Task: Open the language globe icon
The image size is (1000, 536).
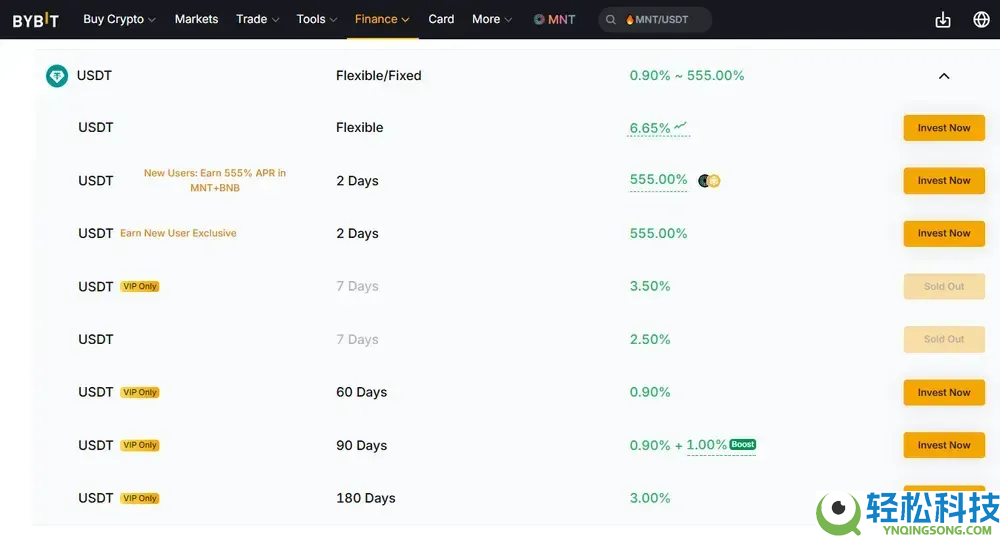Action: (981, 20)
